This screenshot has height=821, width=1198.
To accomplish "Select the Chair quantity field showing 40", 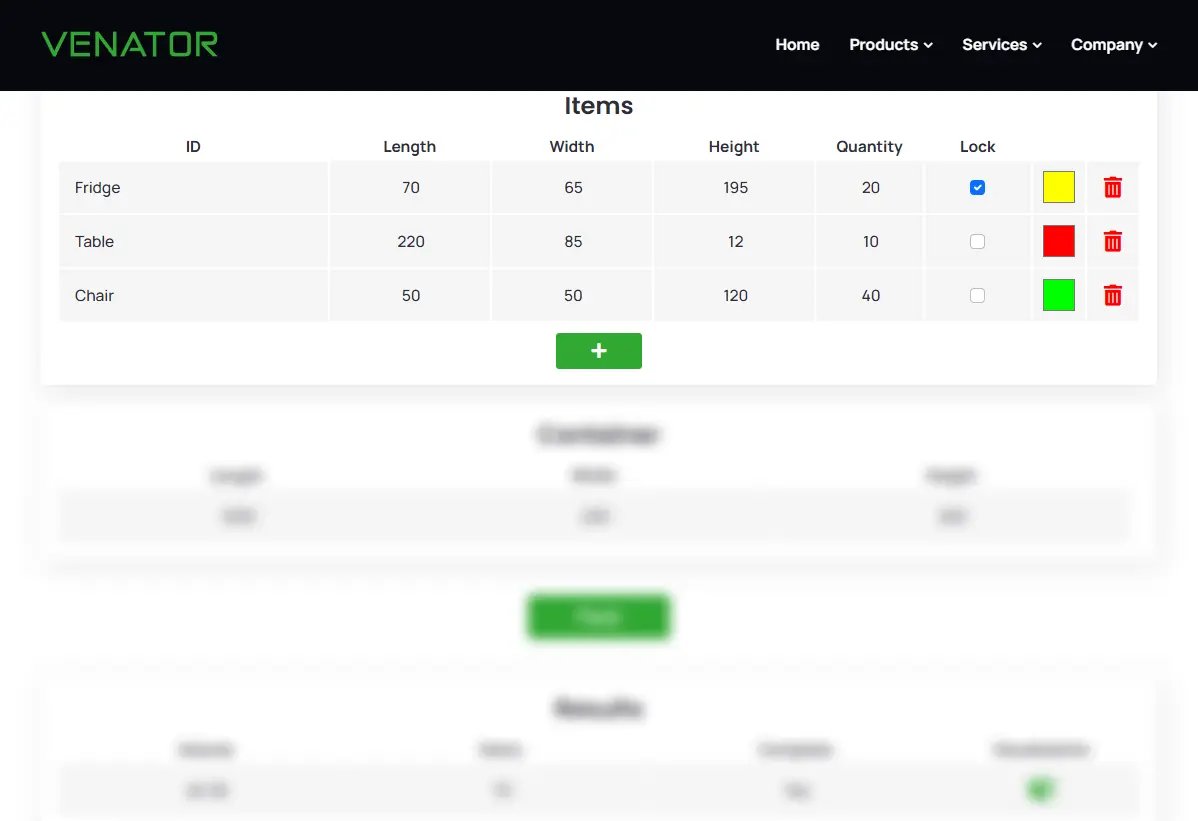I will tap(870, 296).
